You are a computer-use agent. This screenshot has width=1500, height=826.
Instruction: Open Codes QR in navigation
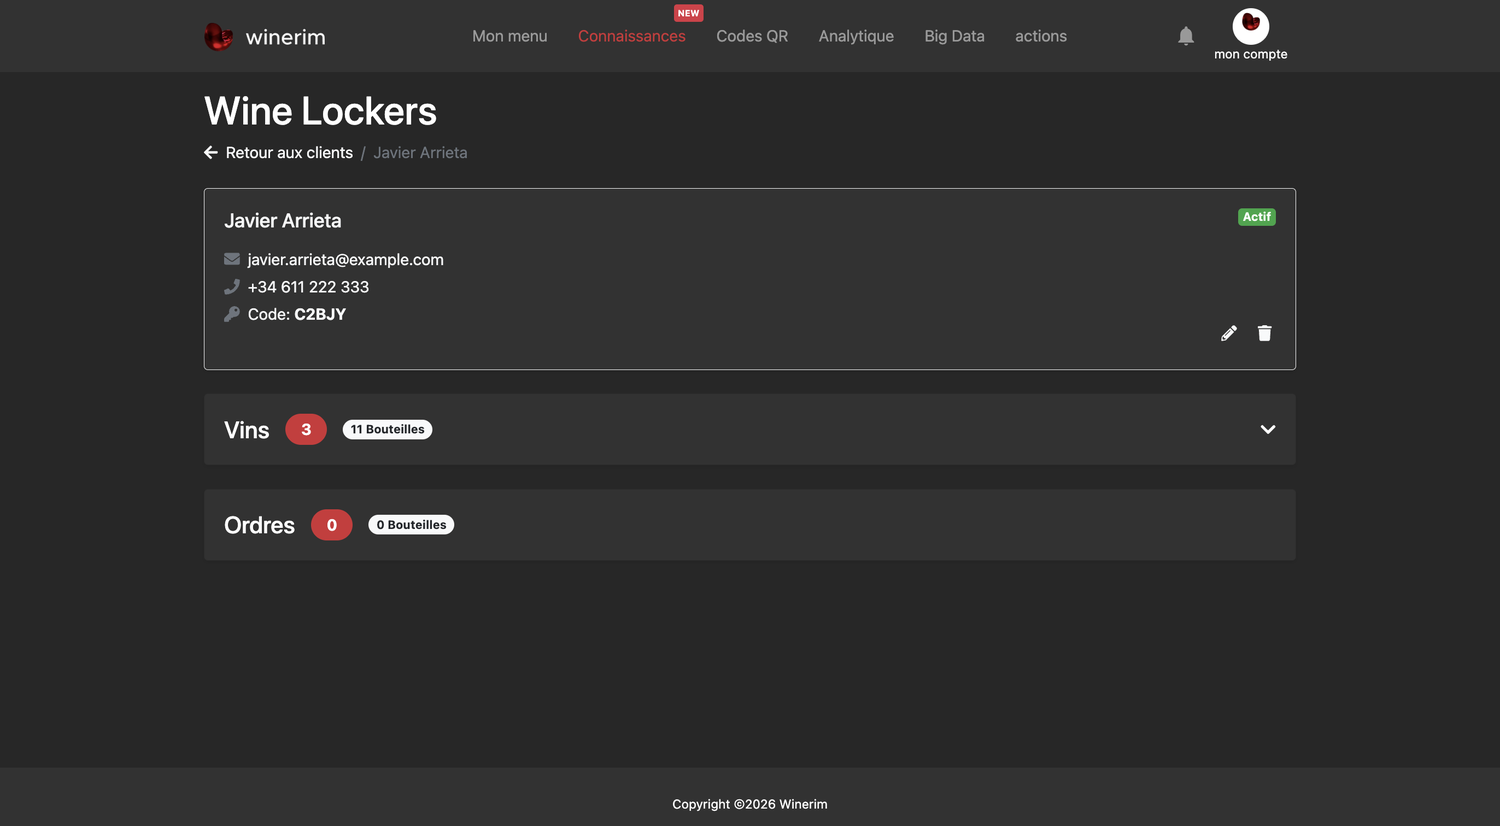pos(752,36)
